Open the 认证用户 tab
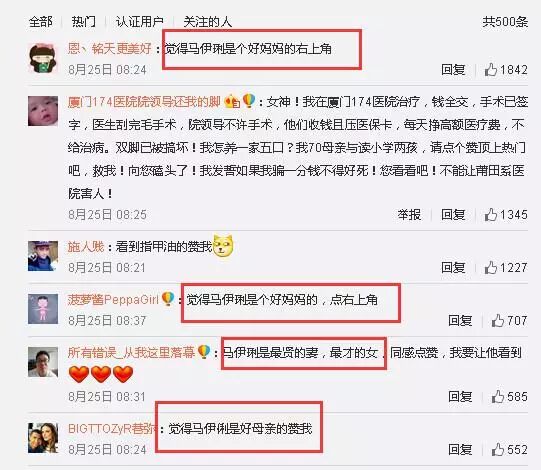 pyautogui.click(x=139, y=21)
